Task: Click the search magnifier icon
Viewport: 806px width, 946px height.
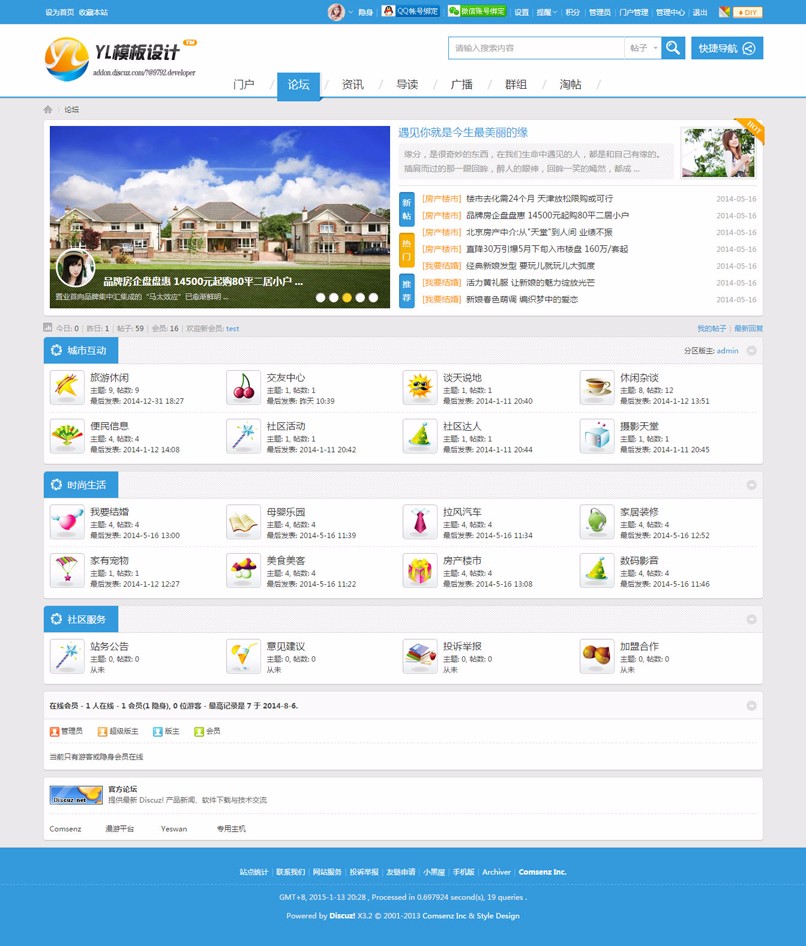Action: (x=672, y=47)
